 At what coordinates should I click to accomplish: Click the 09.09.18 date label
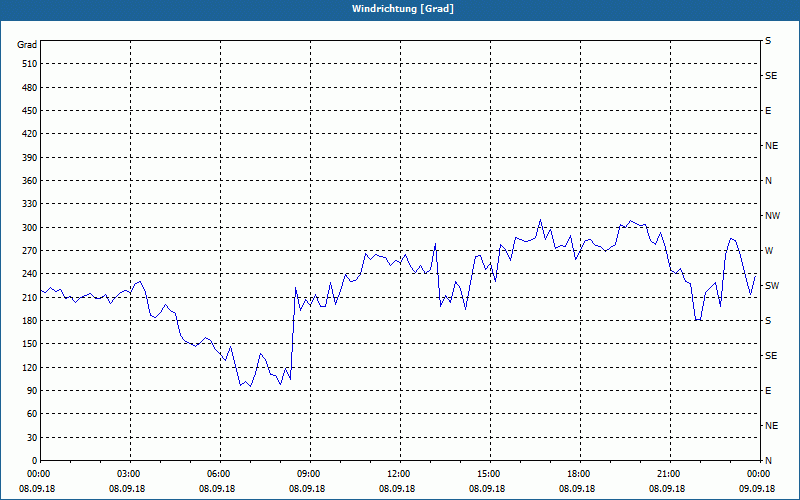[757, 488]
